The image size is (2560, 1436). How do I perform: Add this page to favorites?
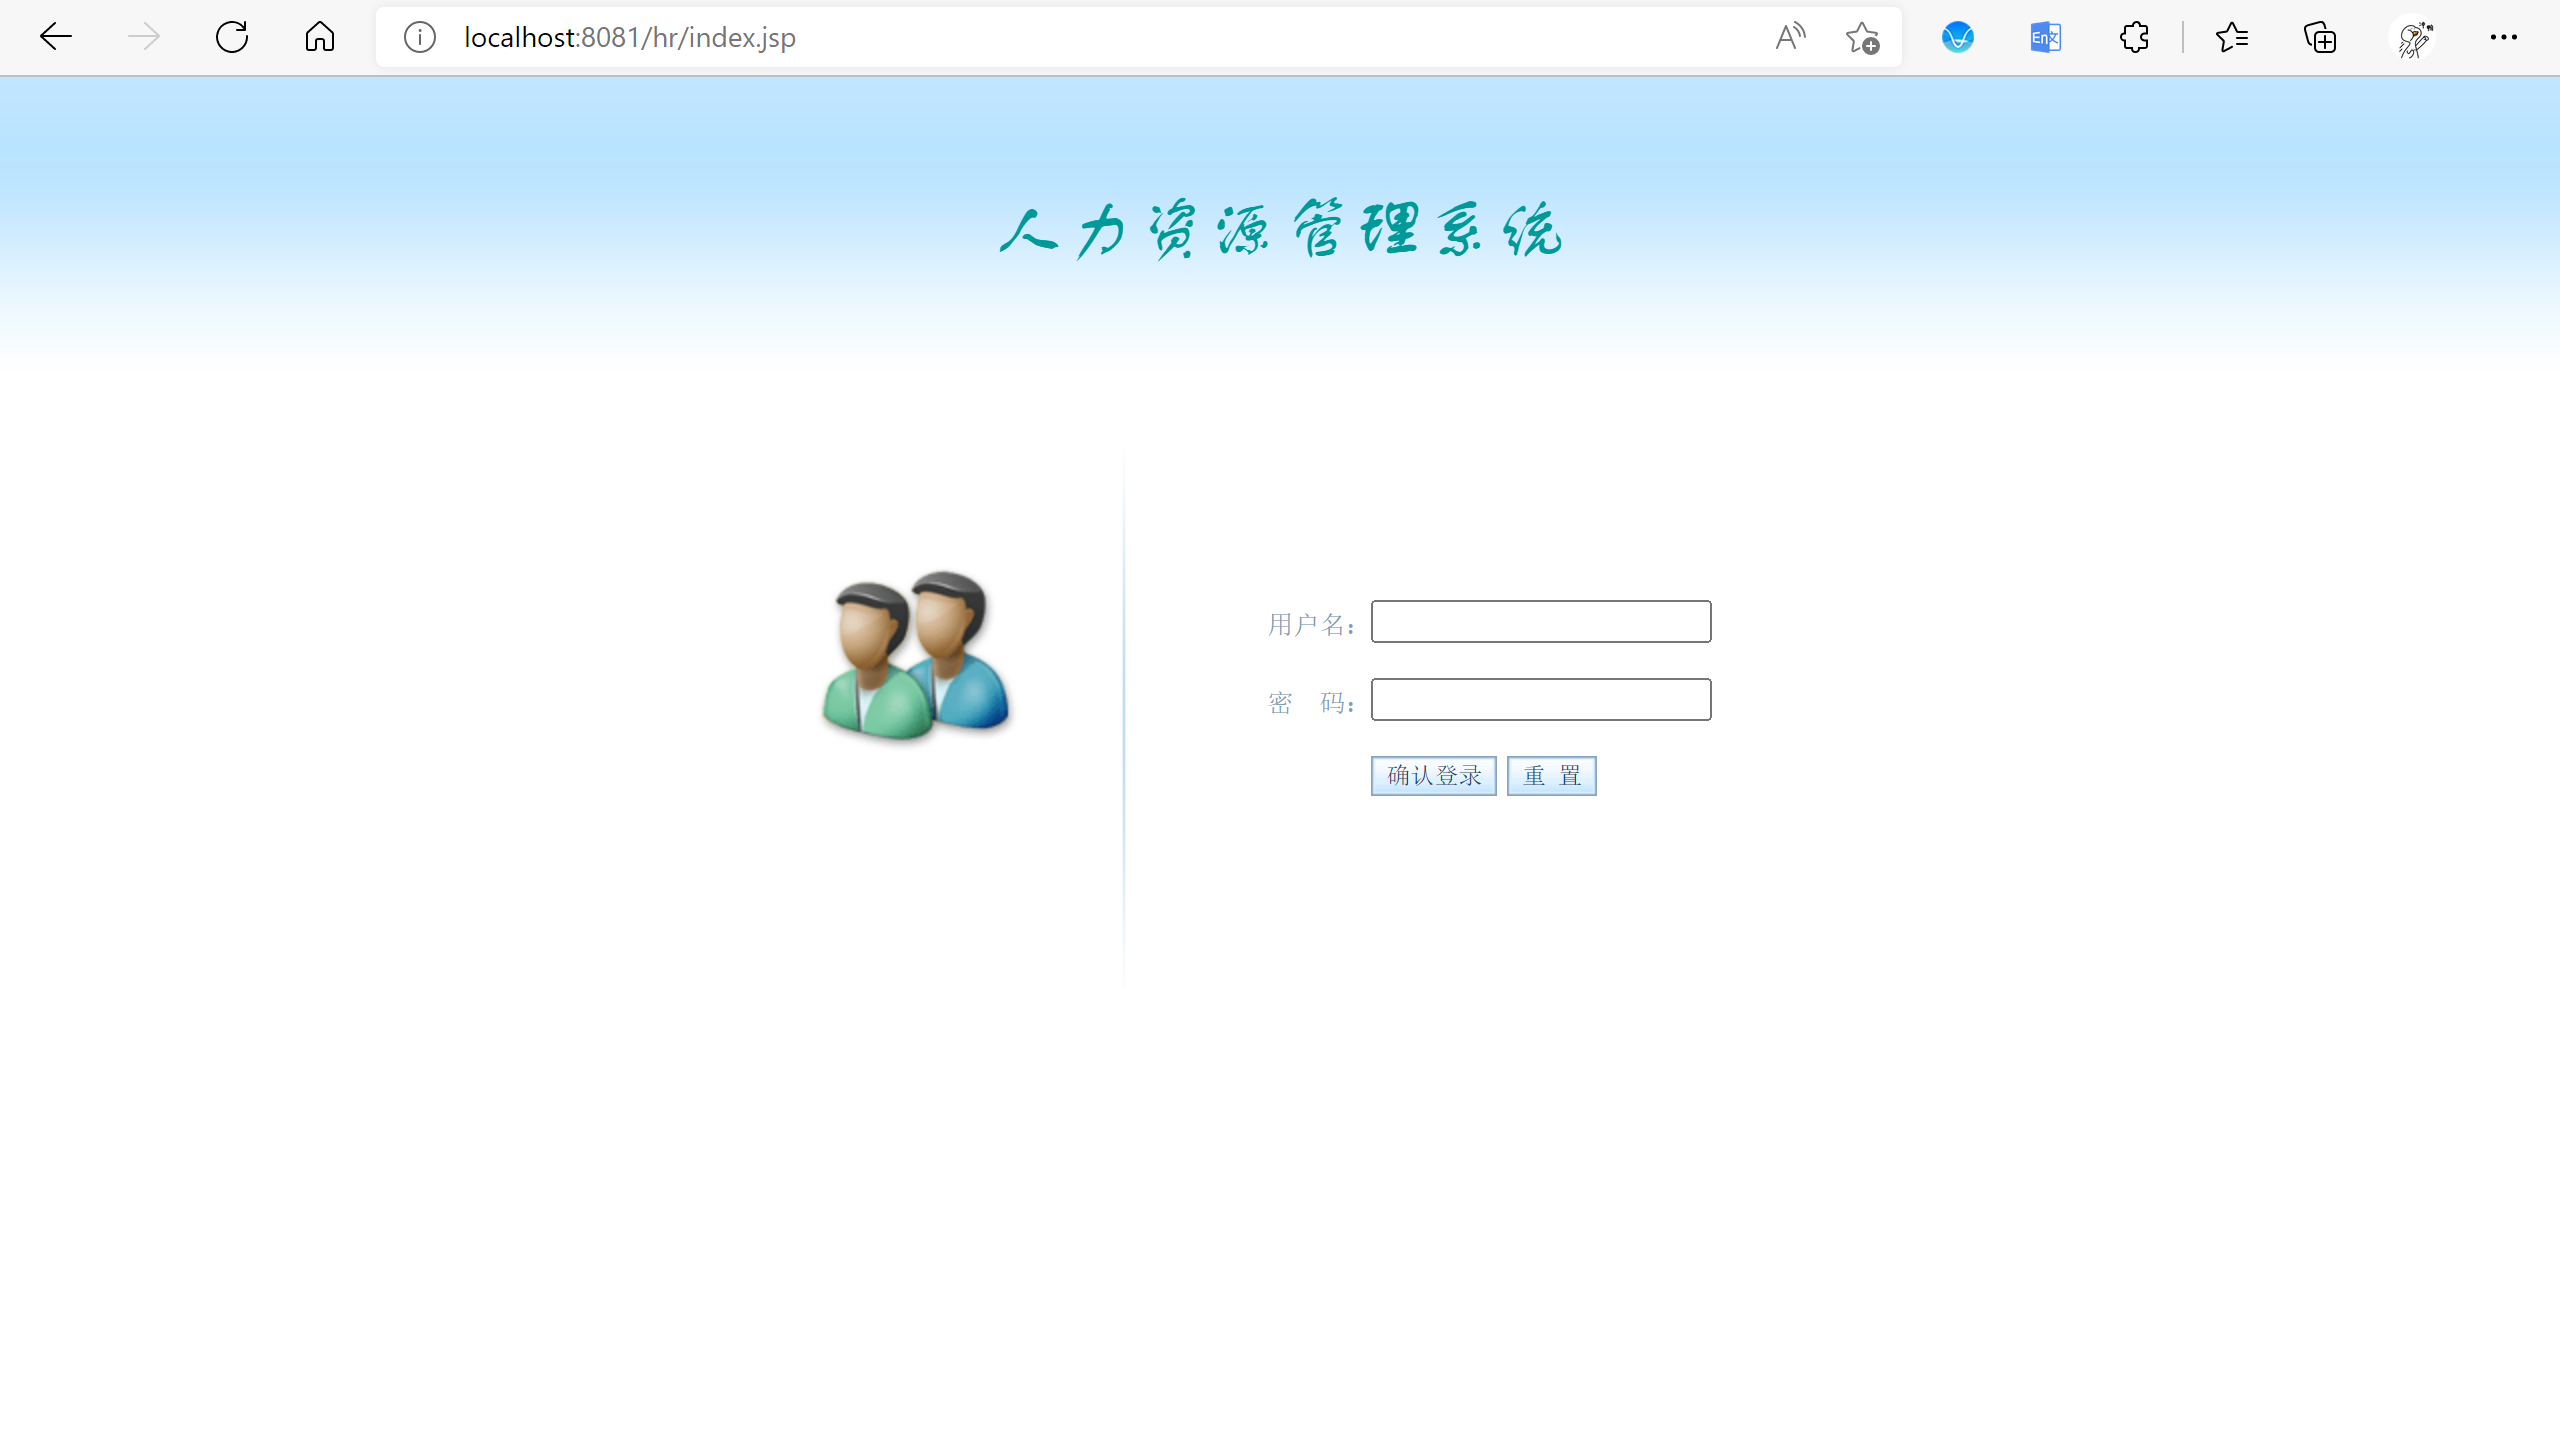coord(1862,37)
